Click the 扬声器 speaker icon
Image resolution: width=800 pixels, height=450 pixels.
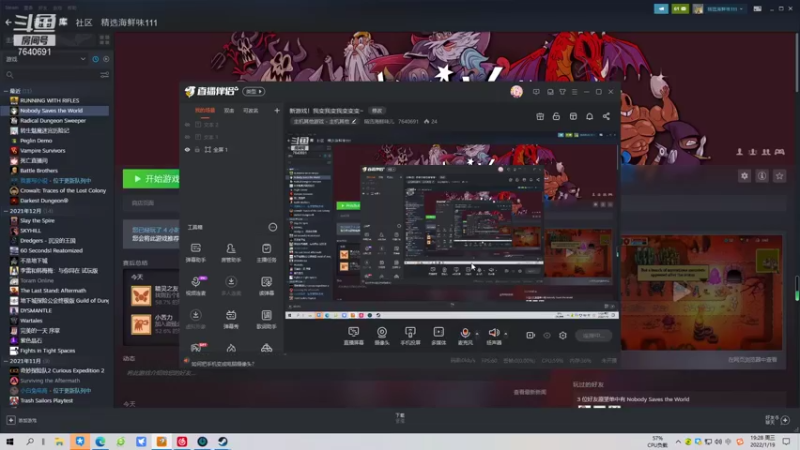494,333
